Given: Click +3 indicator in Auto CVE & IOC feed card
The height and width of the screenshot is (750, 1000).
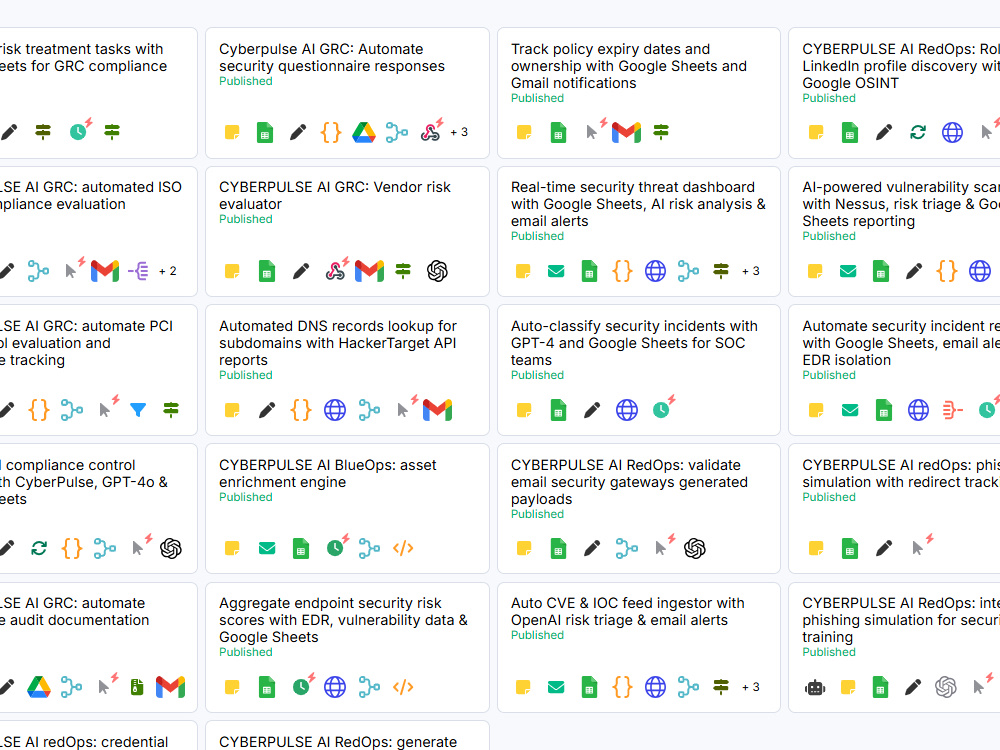Looking at the screenshot, I should pyautogui.click(x=751, y=687).
